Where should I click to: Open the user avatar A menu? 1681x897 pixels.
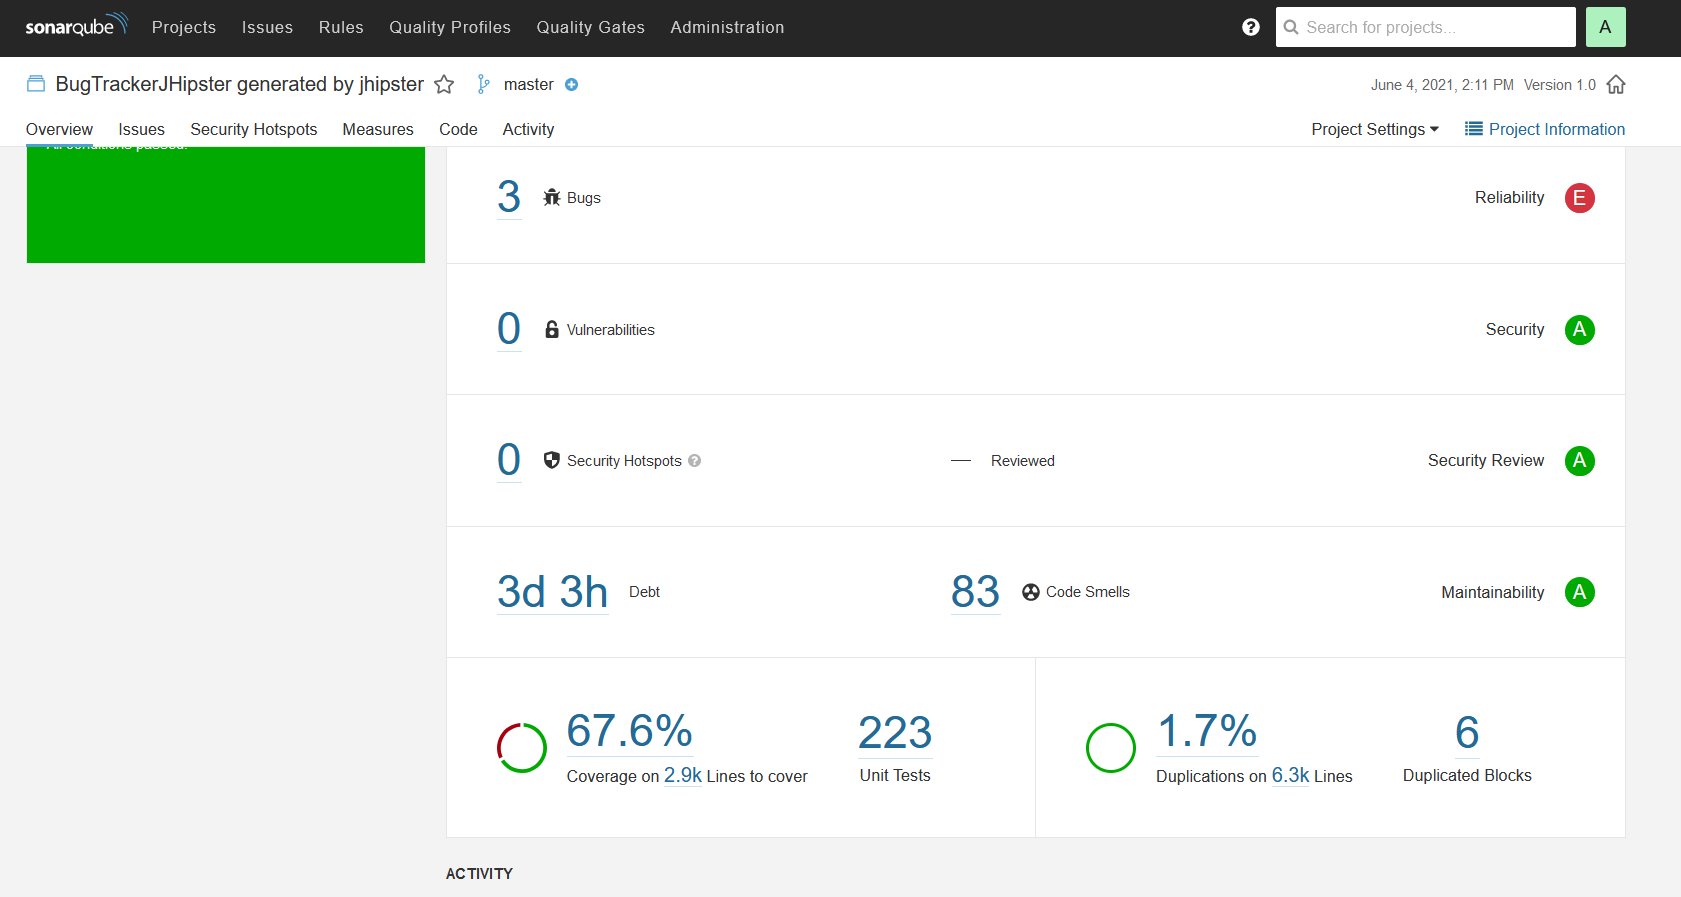pos(1605,27)
